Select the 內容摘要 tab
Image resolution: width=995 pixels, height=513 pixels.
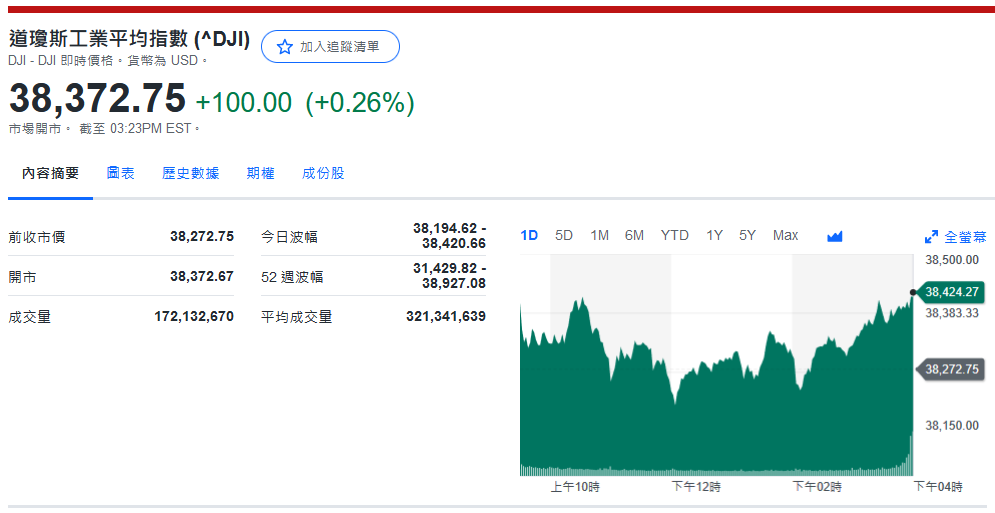coord(50,173)
